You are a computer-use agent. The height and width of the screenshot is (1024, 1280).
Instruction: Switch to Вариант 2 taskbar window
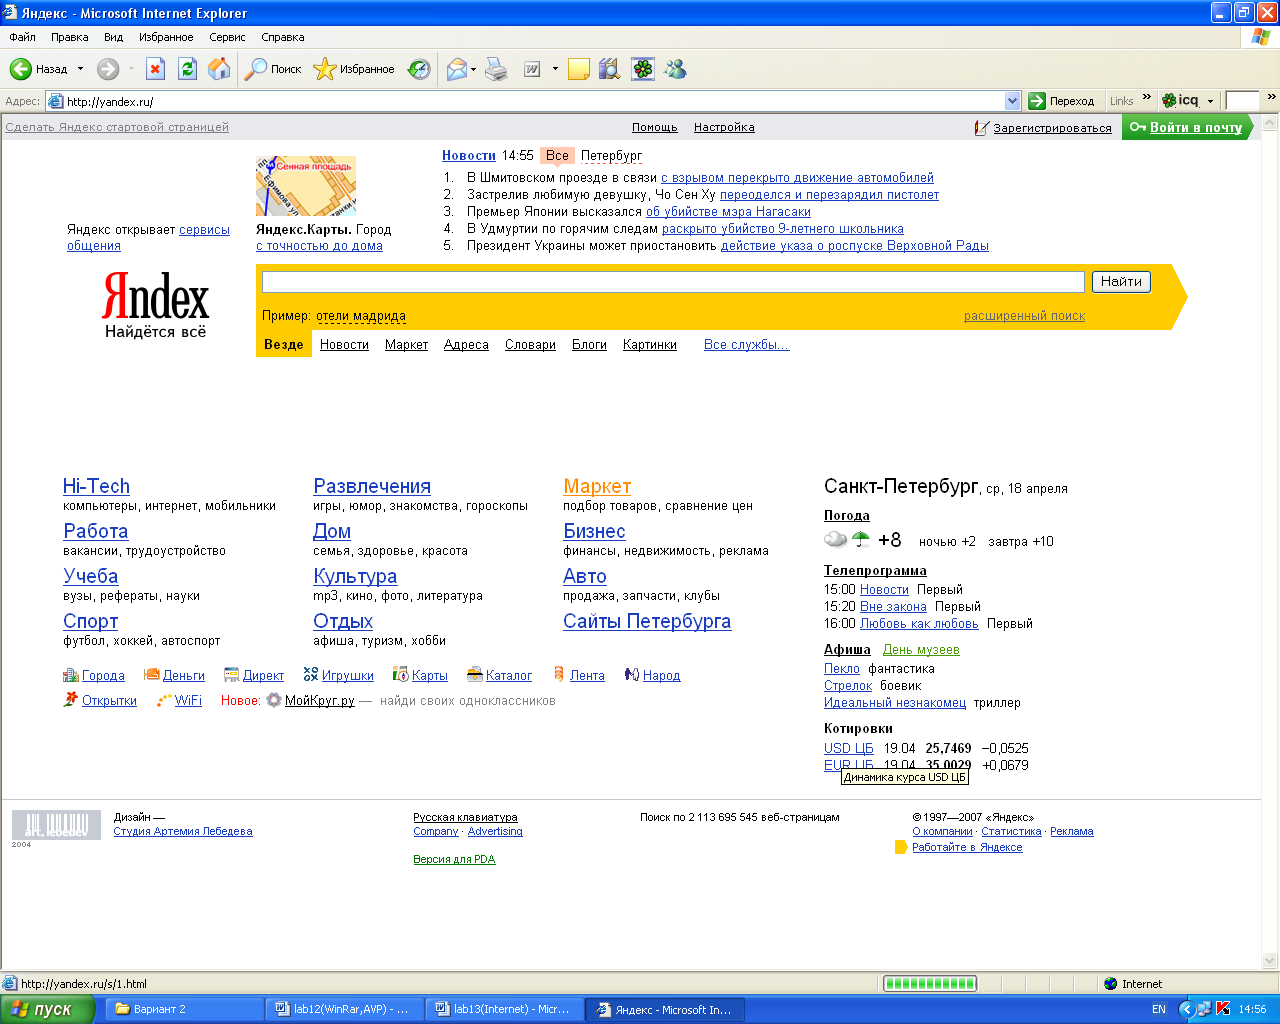[x=184, y=1009]
